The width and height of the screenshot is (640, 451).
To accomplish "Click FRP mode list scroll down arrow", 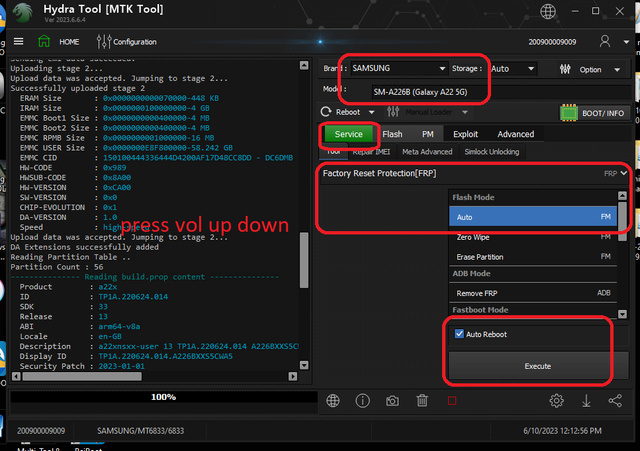I will 622,314.
